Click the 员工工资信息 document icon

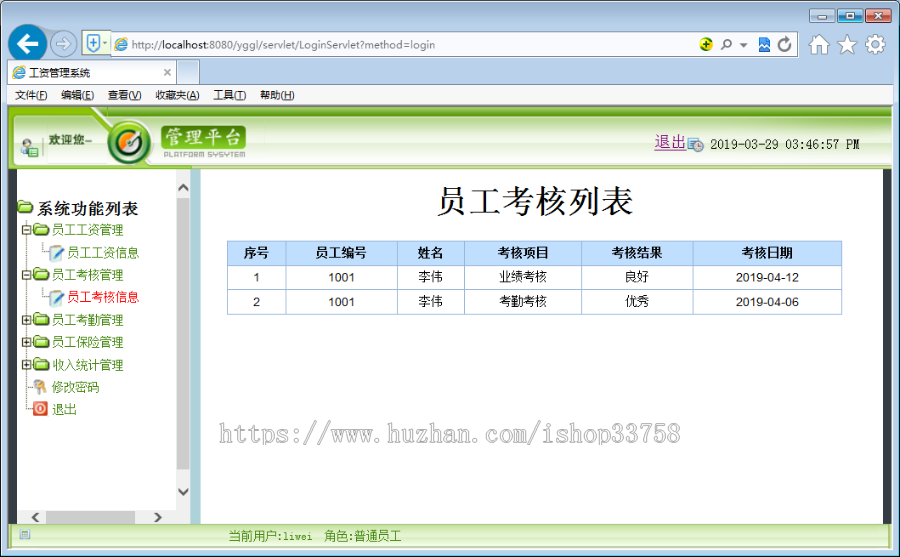[x=56, y=253]
